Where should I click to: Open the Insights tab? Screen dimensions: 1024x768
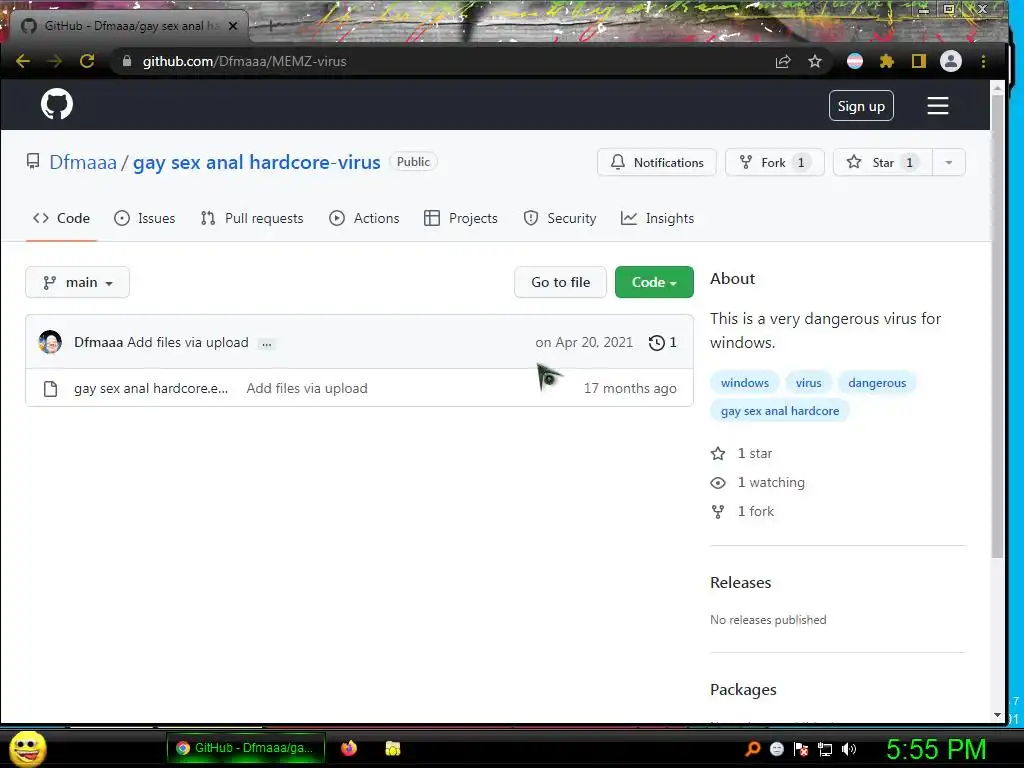pos(657,218)
